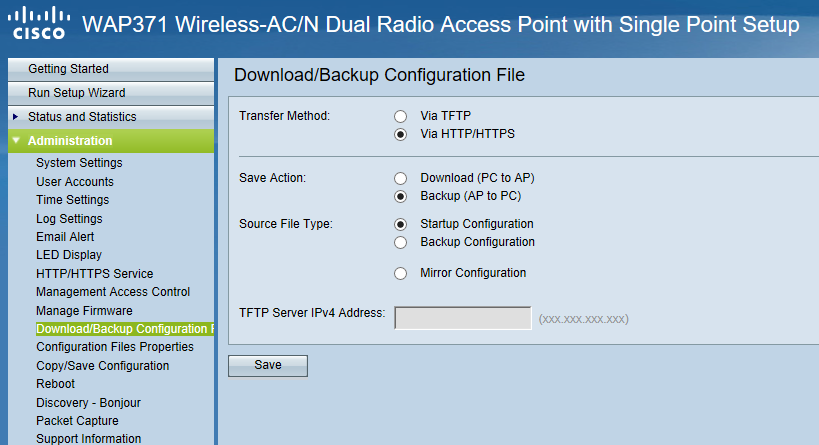Select the Via TFTP radio button
819x445 pixels.
tap(401, 116)
